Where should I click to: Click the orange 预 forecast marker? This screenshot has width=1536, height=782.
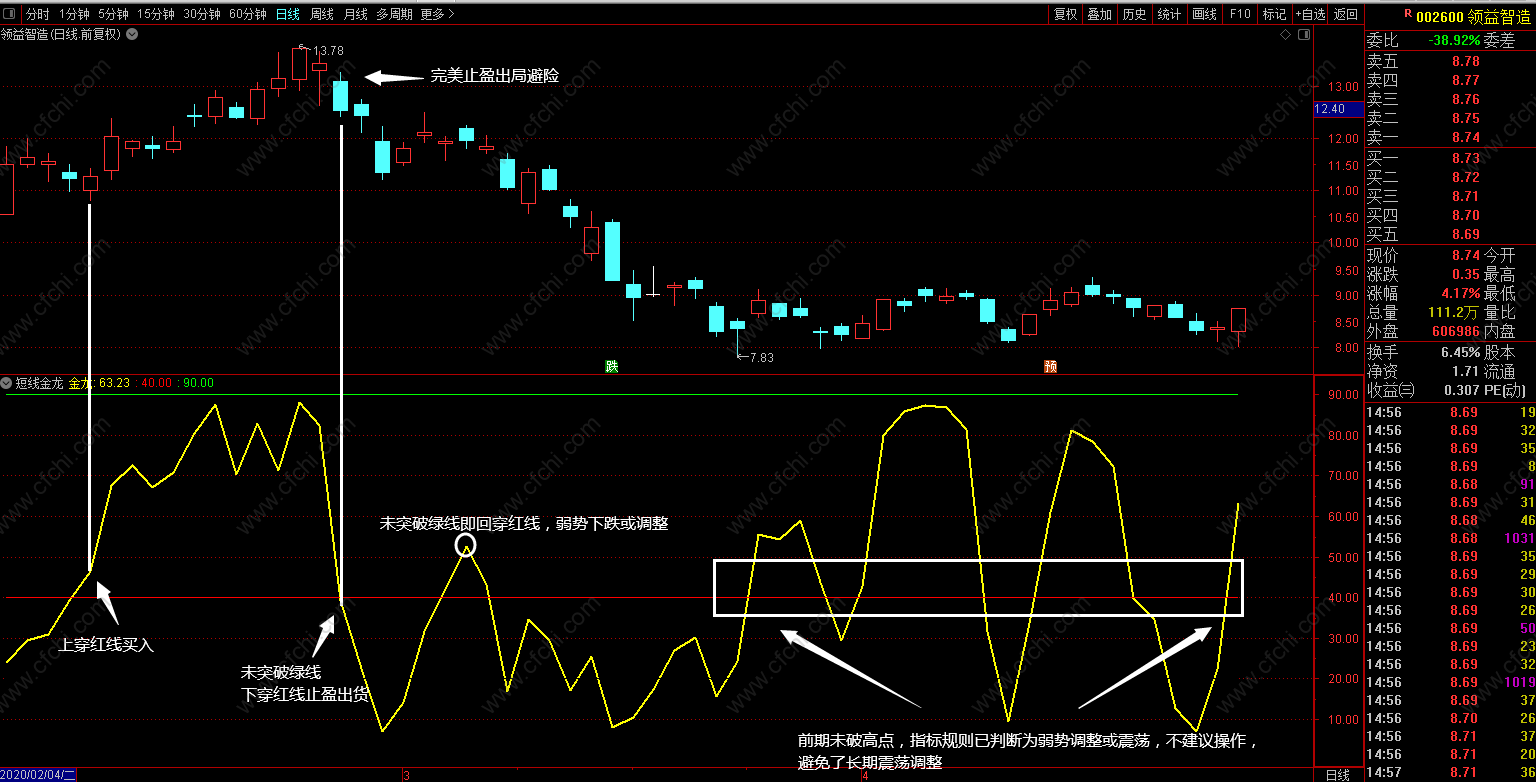point(1050,366)
